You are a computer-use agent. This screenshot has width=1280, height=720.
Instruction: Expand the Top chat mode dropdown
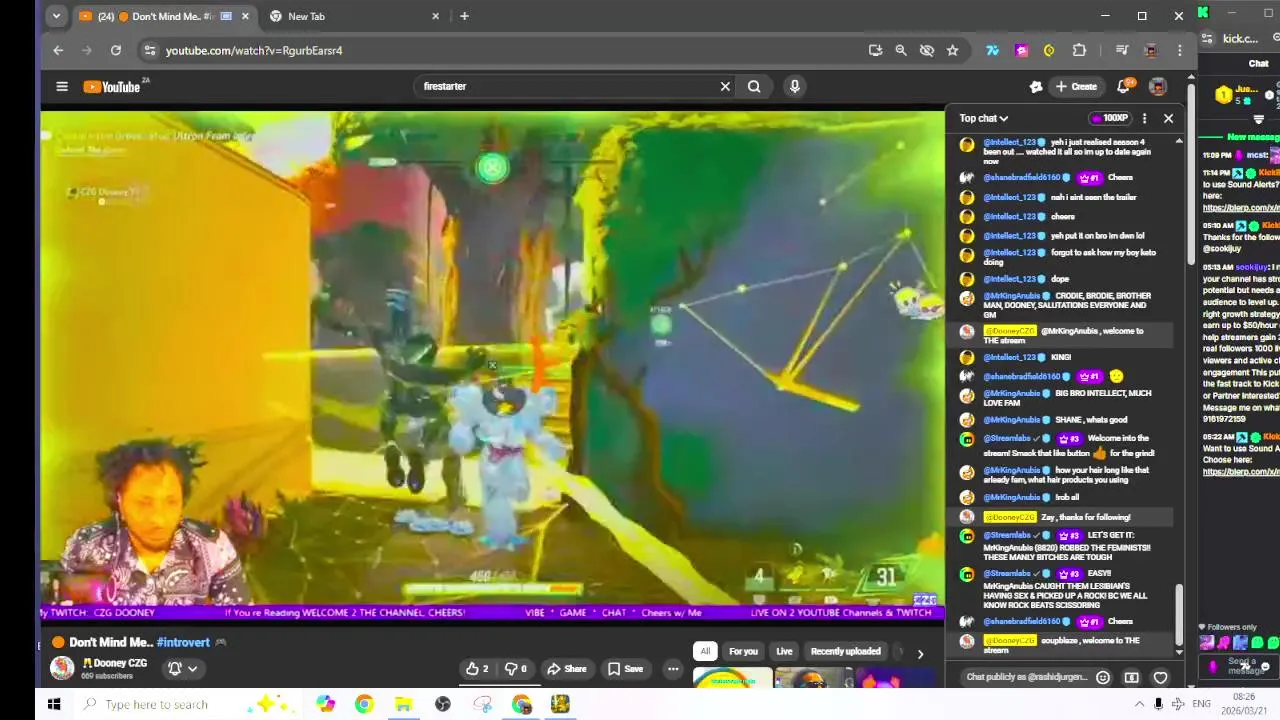pyautogui.click(x=984, y=118)
